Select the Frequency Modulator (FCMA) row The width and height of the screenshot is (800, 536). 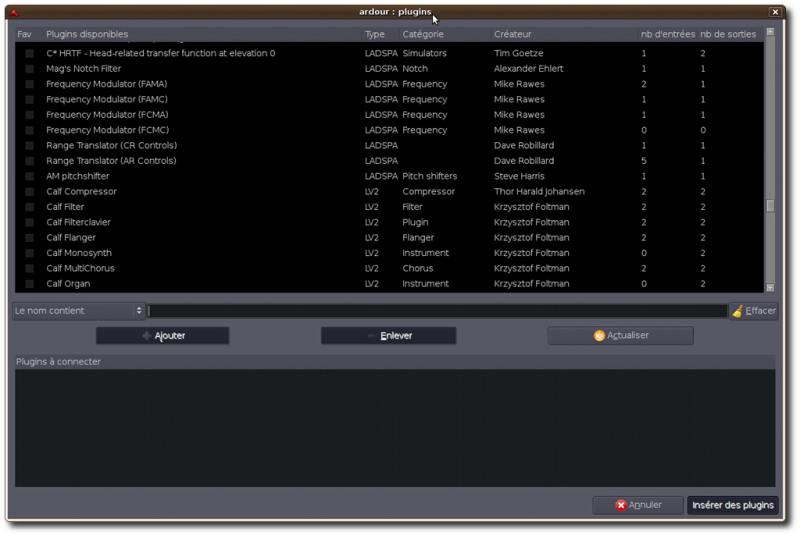(389, 115)
